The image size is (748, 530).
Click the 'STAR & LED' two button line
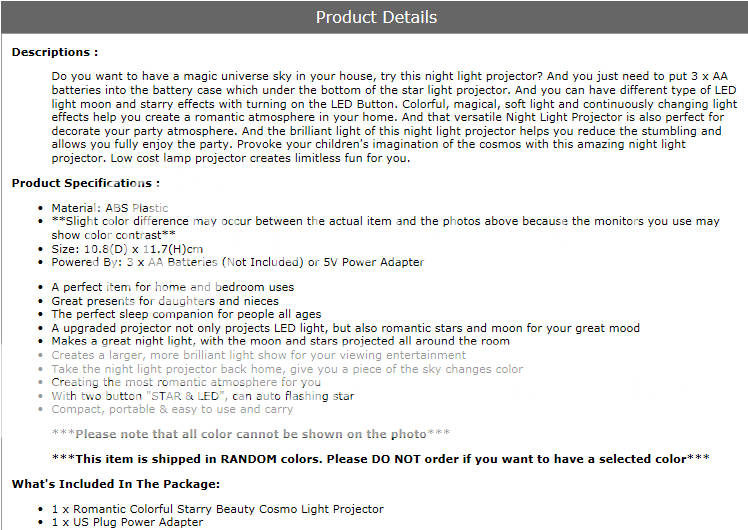click(x=203, y=396)
